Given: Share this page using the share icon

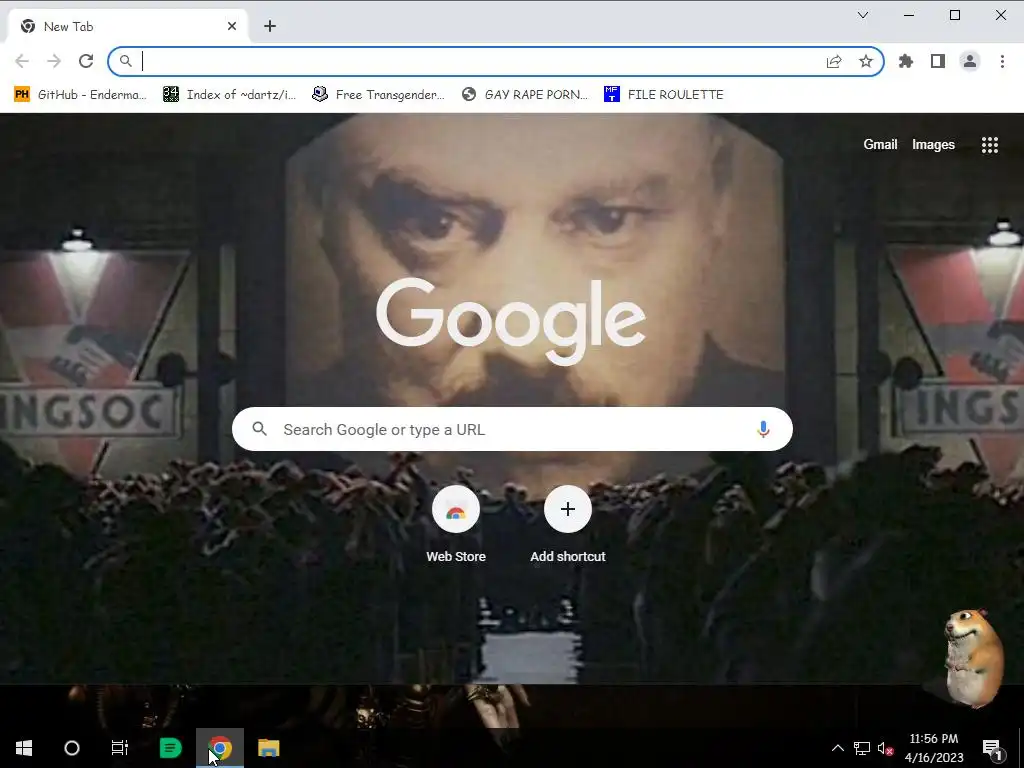Looking at the screenshot, I should 834,61.
